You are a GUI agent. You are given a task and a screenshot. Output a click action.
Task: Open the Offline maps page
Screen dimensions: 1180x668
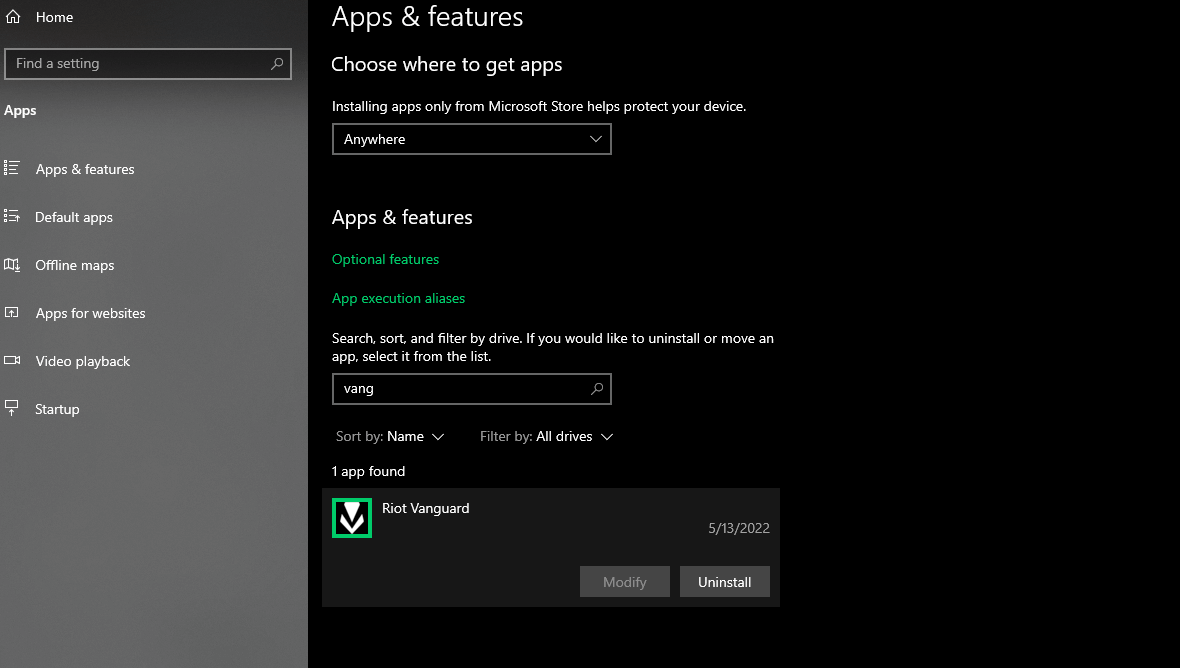pos(75,266)
